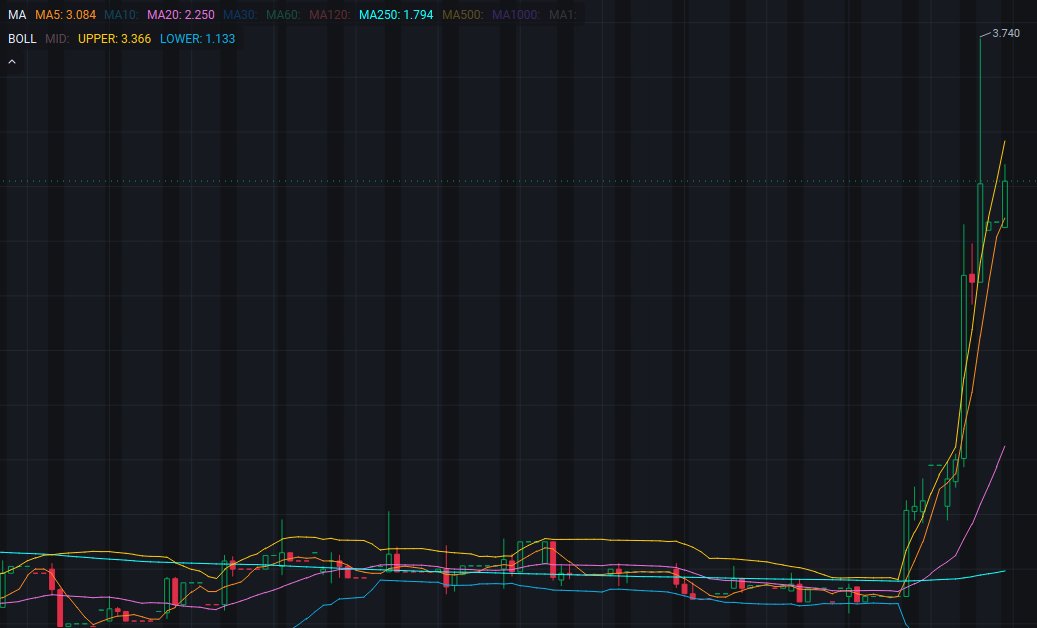Image resolution: width=1037 pixels, height=628 pixels.
Task: Toggle the dimmed BOLL MID line
Action: (57, 38)
